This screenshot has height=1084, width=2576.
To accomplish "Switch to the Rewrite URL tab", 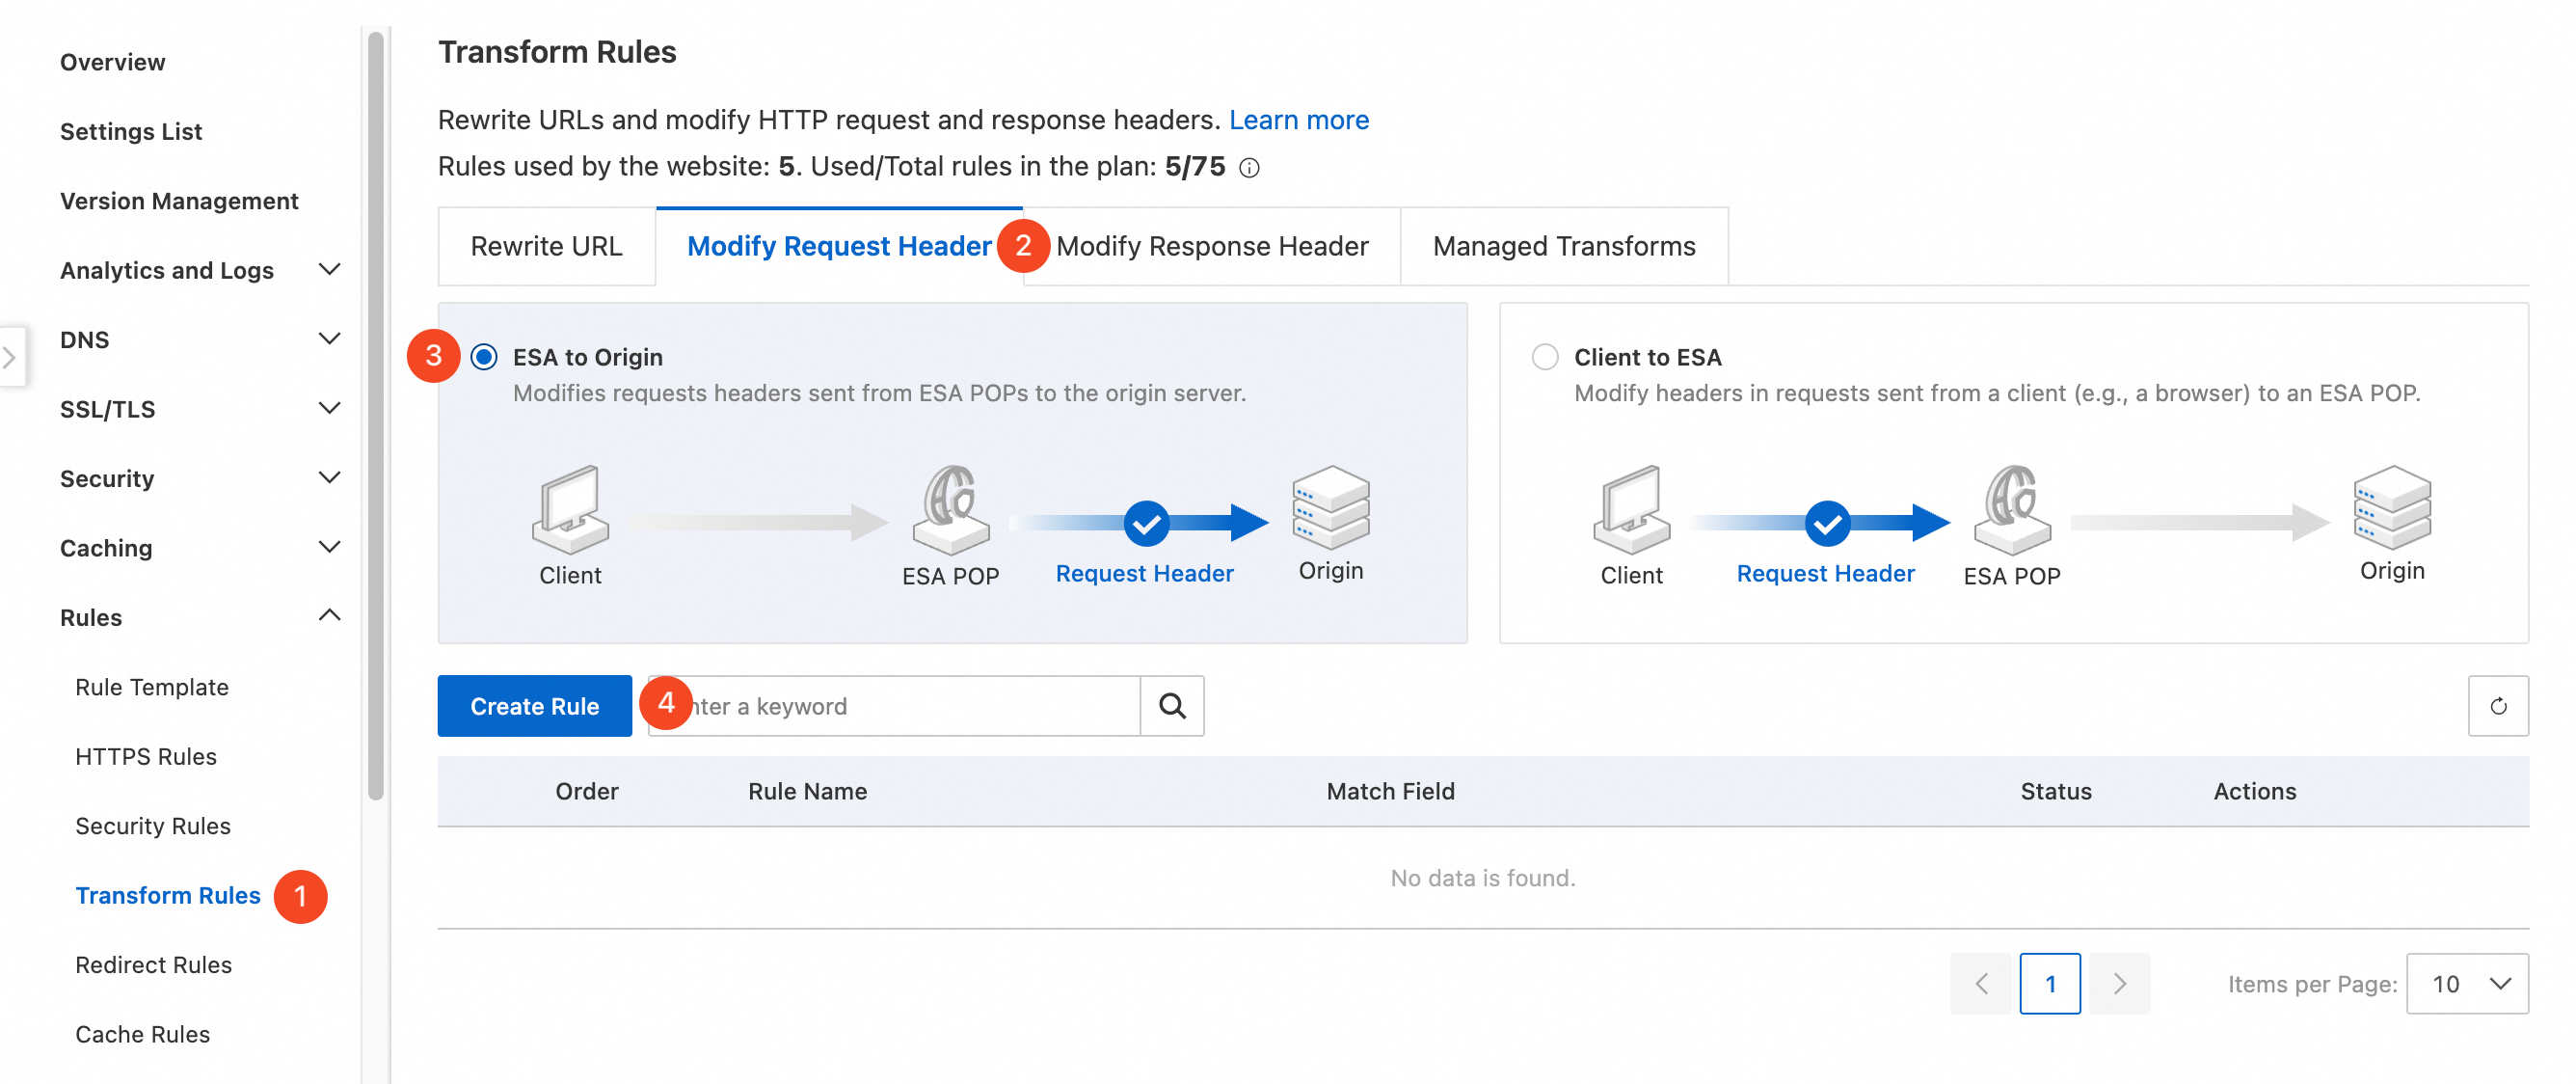I will (546, 247).
